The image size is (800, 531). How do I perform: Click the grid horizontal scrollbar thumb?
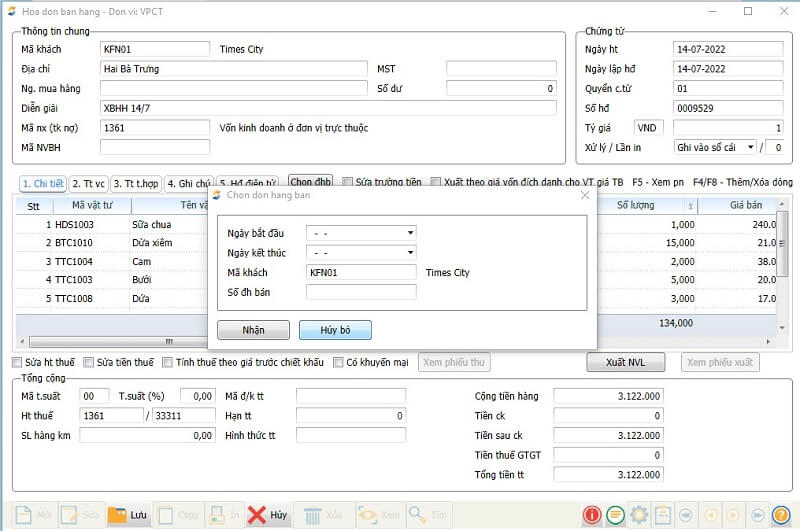point(119,341)
